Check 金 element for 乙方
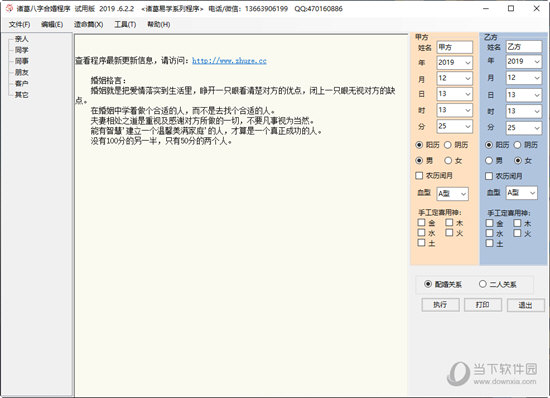Image resolution: width=550 pixels, height=398 pixels. [489, 223]
